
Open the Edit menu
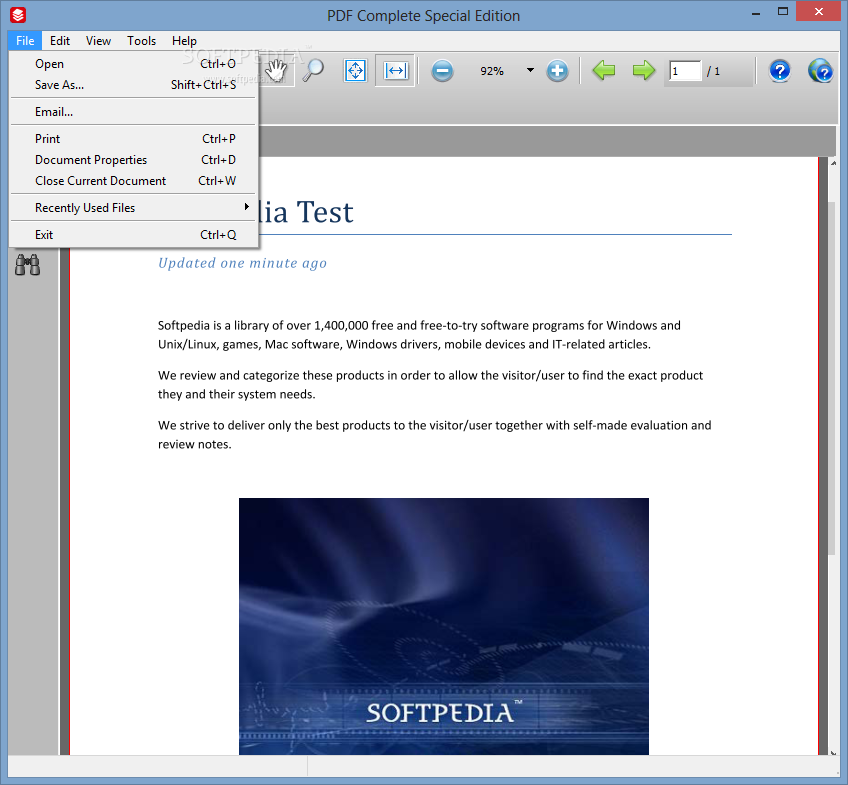pyautogui.click(x=60, y=41)
